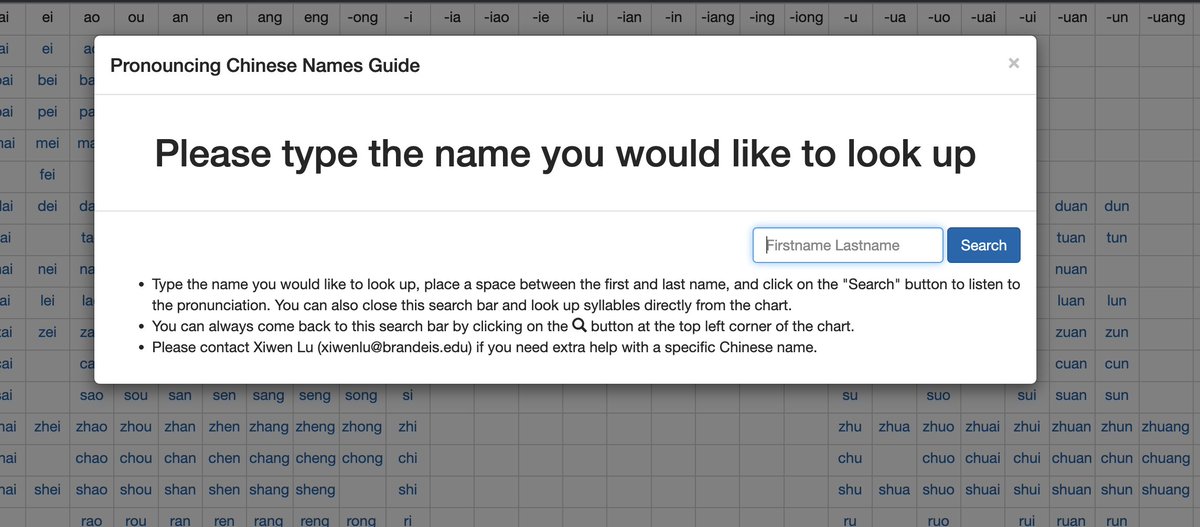Select the 'song' syllable cell

(361, 396)
